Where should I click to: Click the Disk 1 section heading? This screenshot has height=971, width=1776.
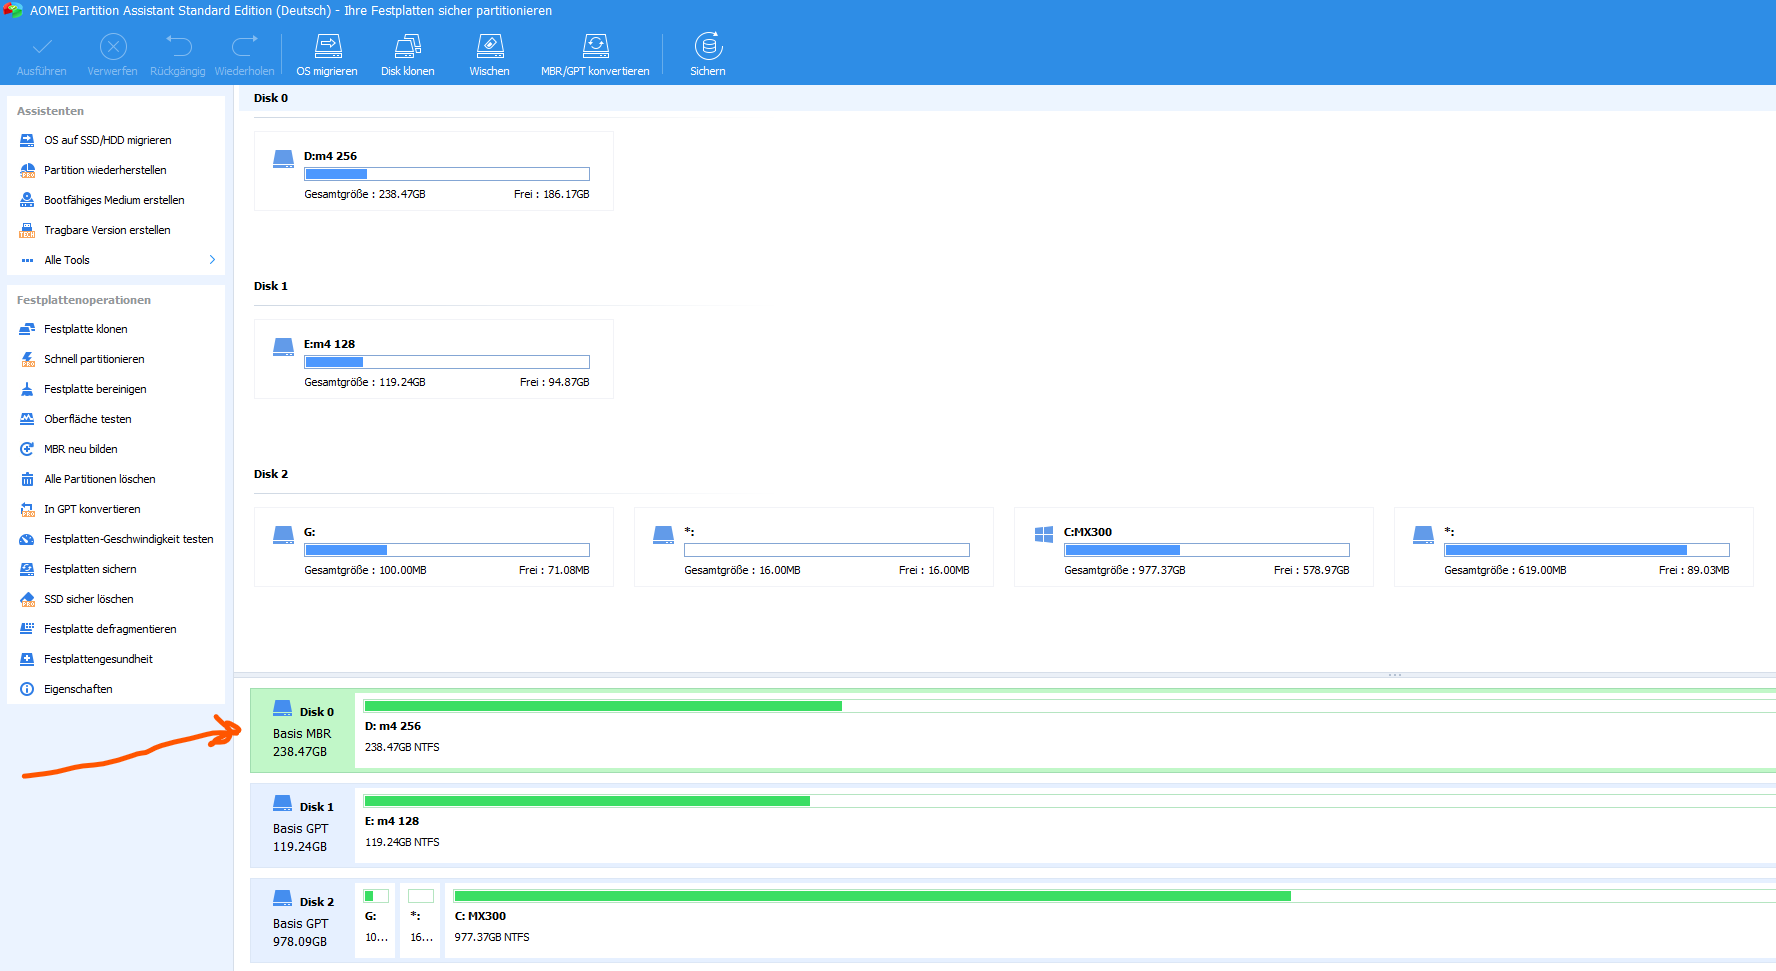pos(271,286)
